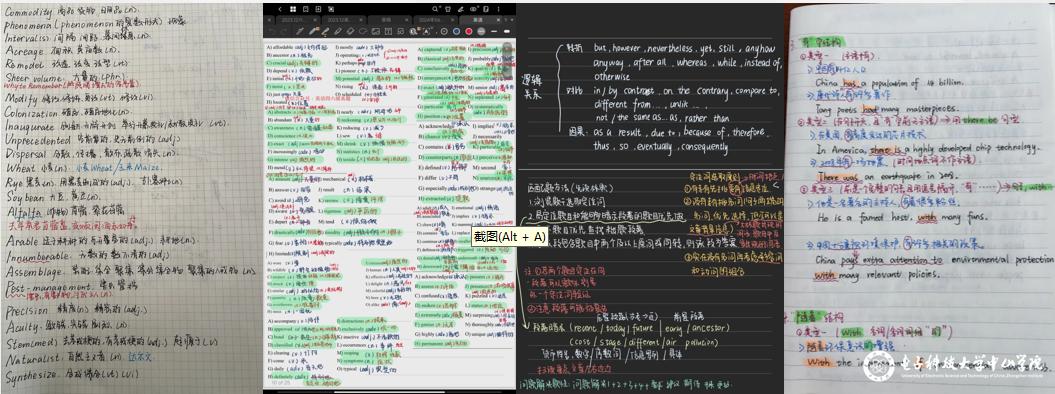Pick the blue pen color swatch
Image resolution: width=1055 pixels, height=394 pixels.
pyautogui.click(x=456, y=31)
